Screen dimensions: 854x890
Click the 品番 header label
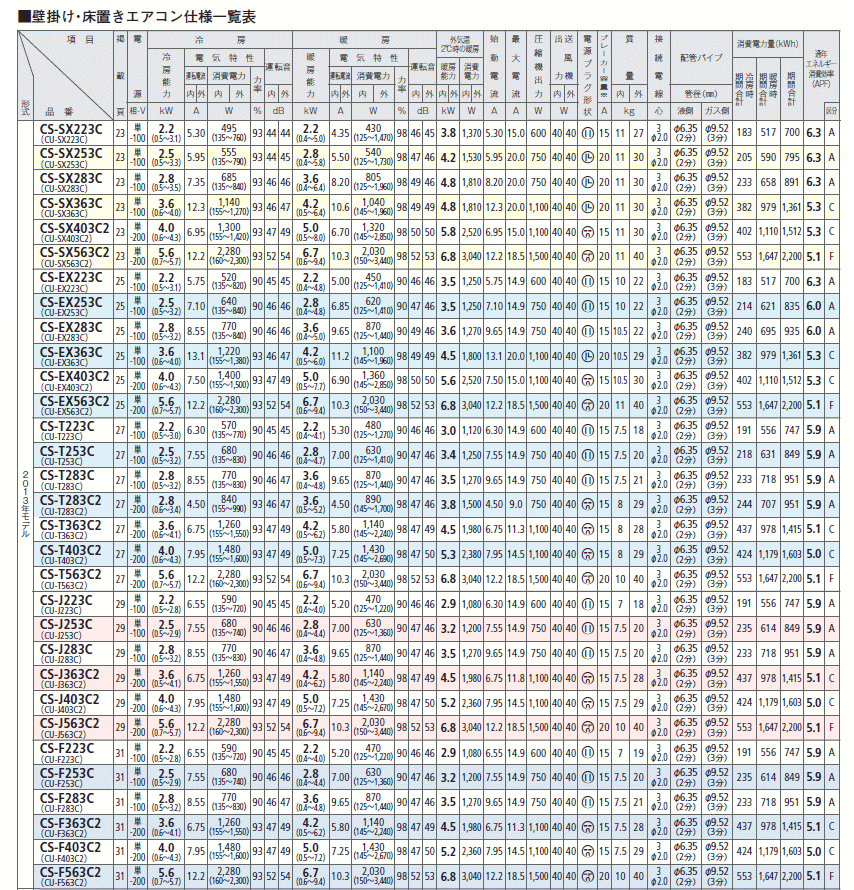point(60,111)
